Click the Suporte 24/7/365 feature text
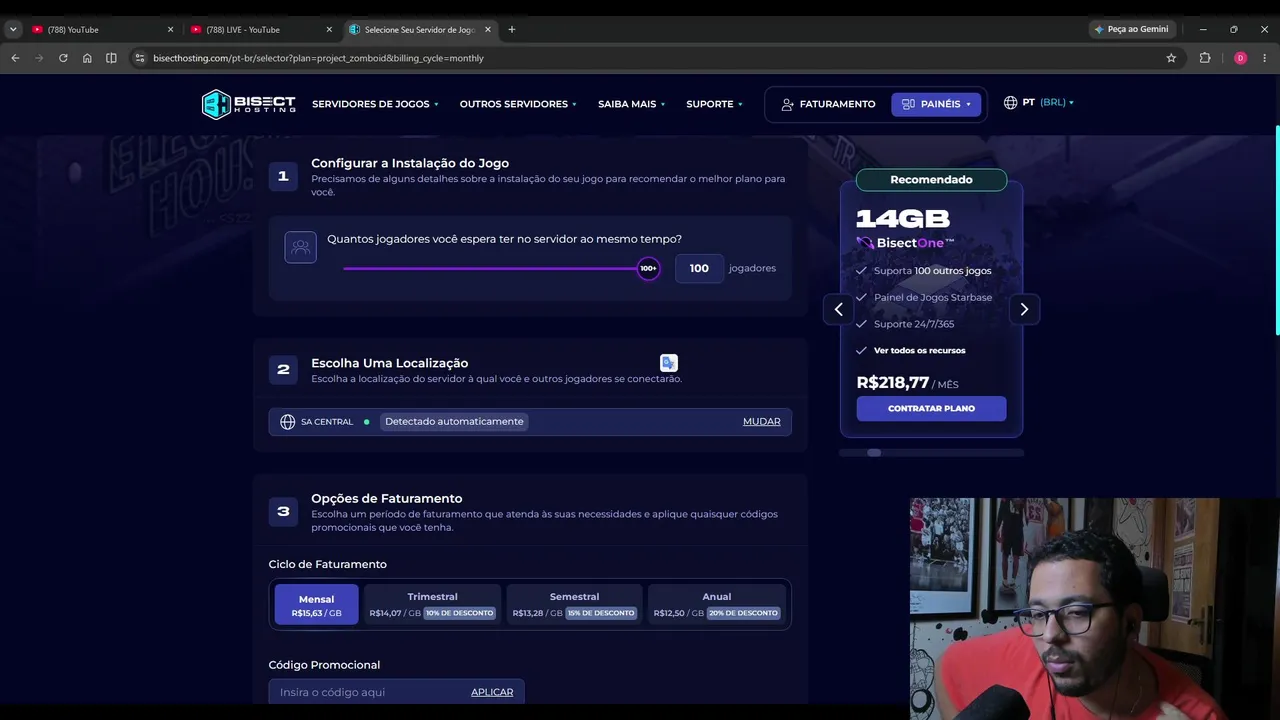This screenshot has width=1280, height=720. click(914, 324)
